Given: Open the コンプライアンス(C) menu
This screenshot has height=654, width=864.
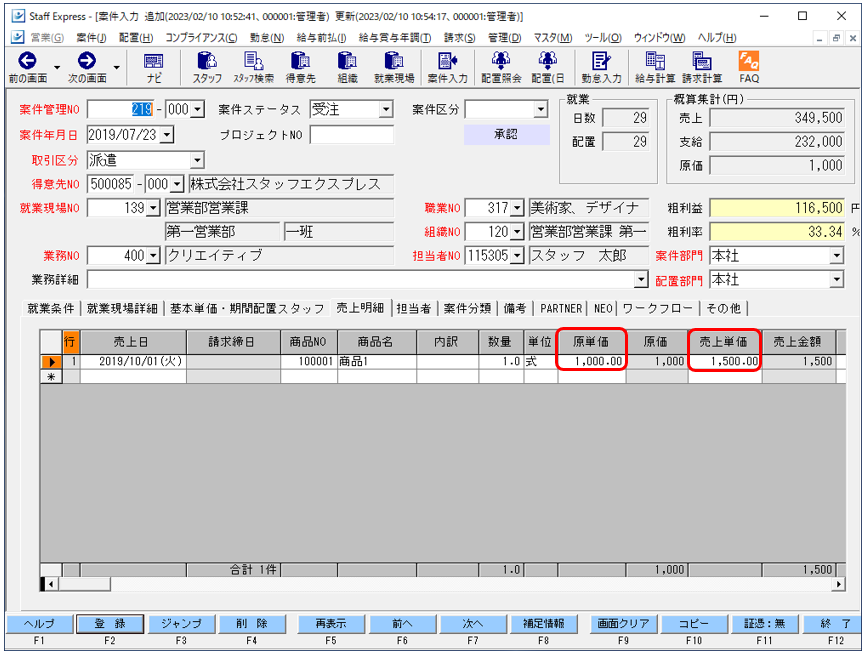Looking at the screenshot, I should click(201, 37).
